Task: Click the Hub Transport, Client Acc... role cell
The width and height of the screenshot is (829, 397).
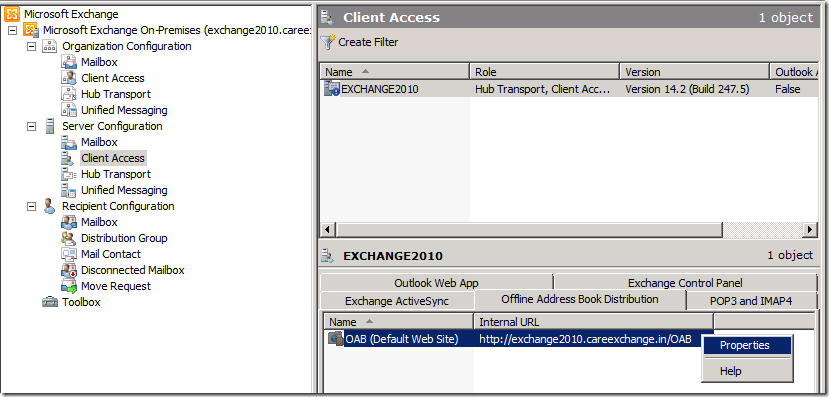Action: 543,89
